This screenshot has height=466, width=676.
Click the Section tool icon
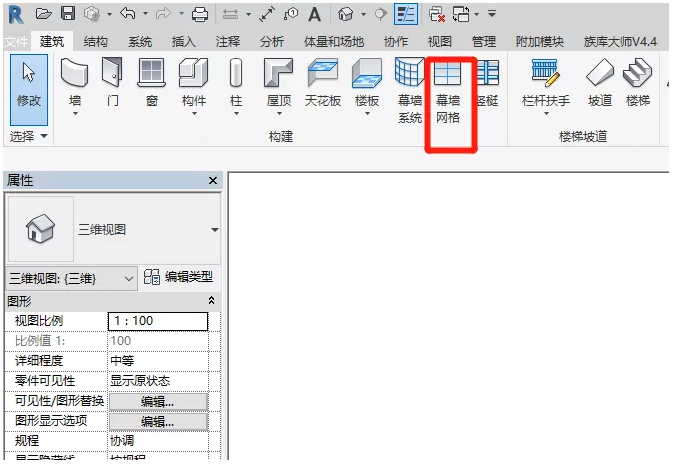pos(380,14)
